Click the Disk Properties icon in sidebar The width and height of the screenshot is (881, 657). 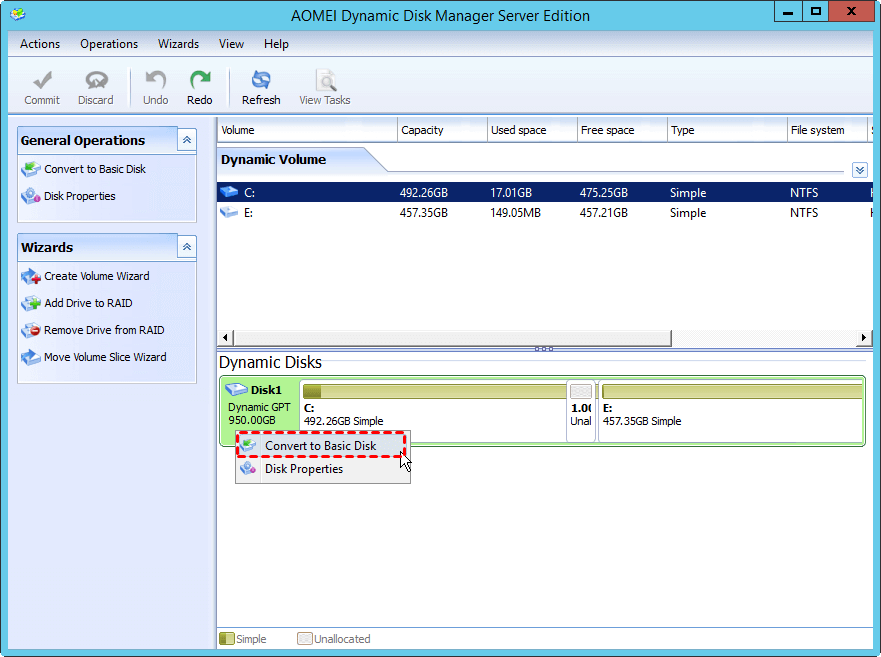pos(31,196)
